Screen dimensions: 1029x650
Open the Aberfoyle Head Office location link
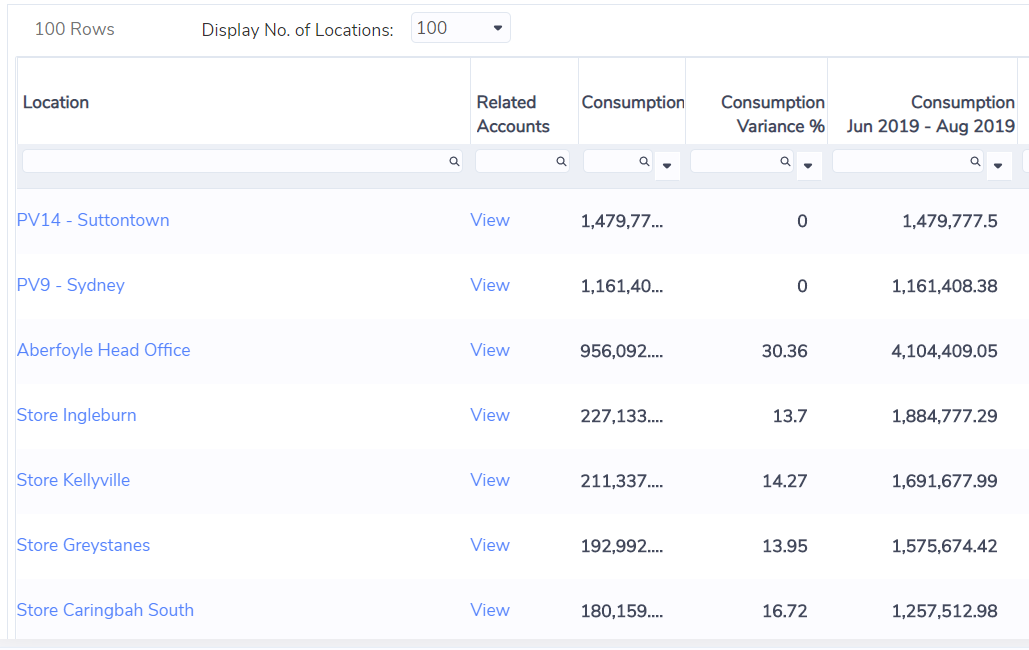104,350
